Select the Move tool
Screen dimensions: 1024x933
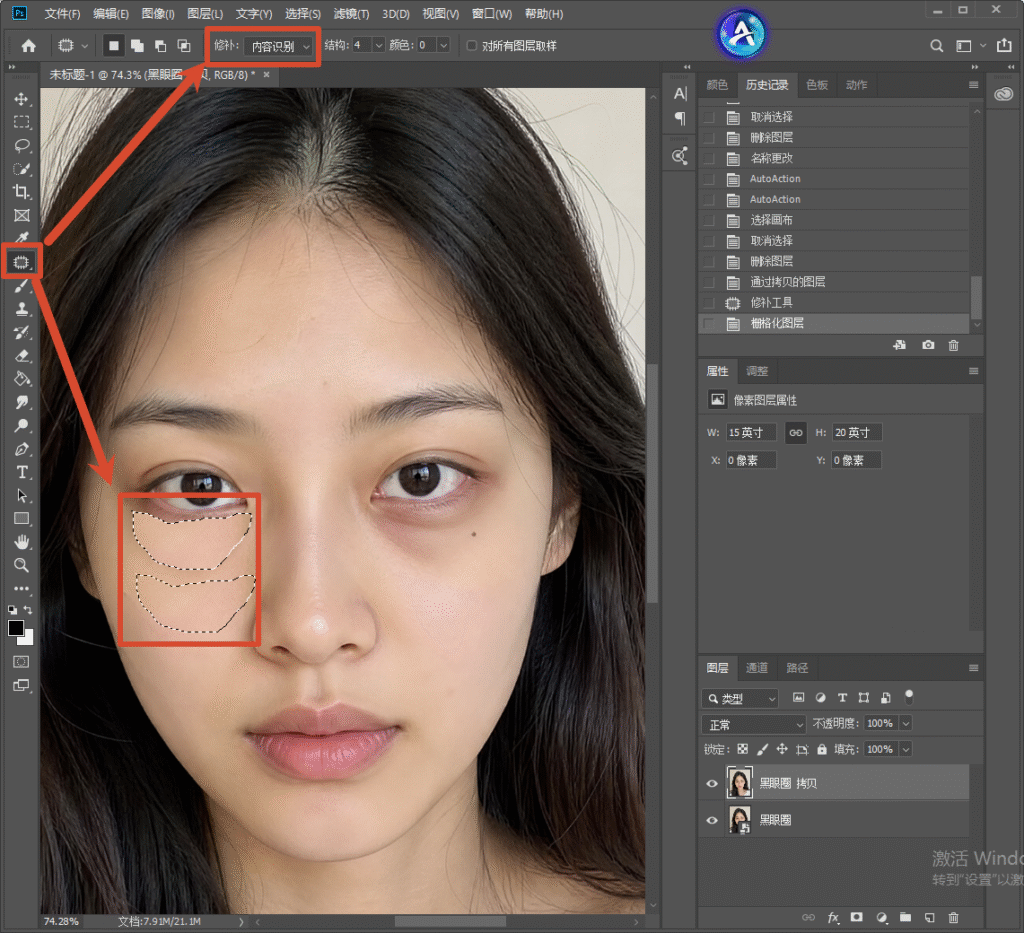click(x=22, y=99)
